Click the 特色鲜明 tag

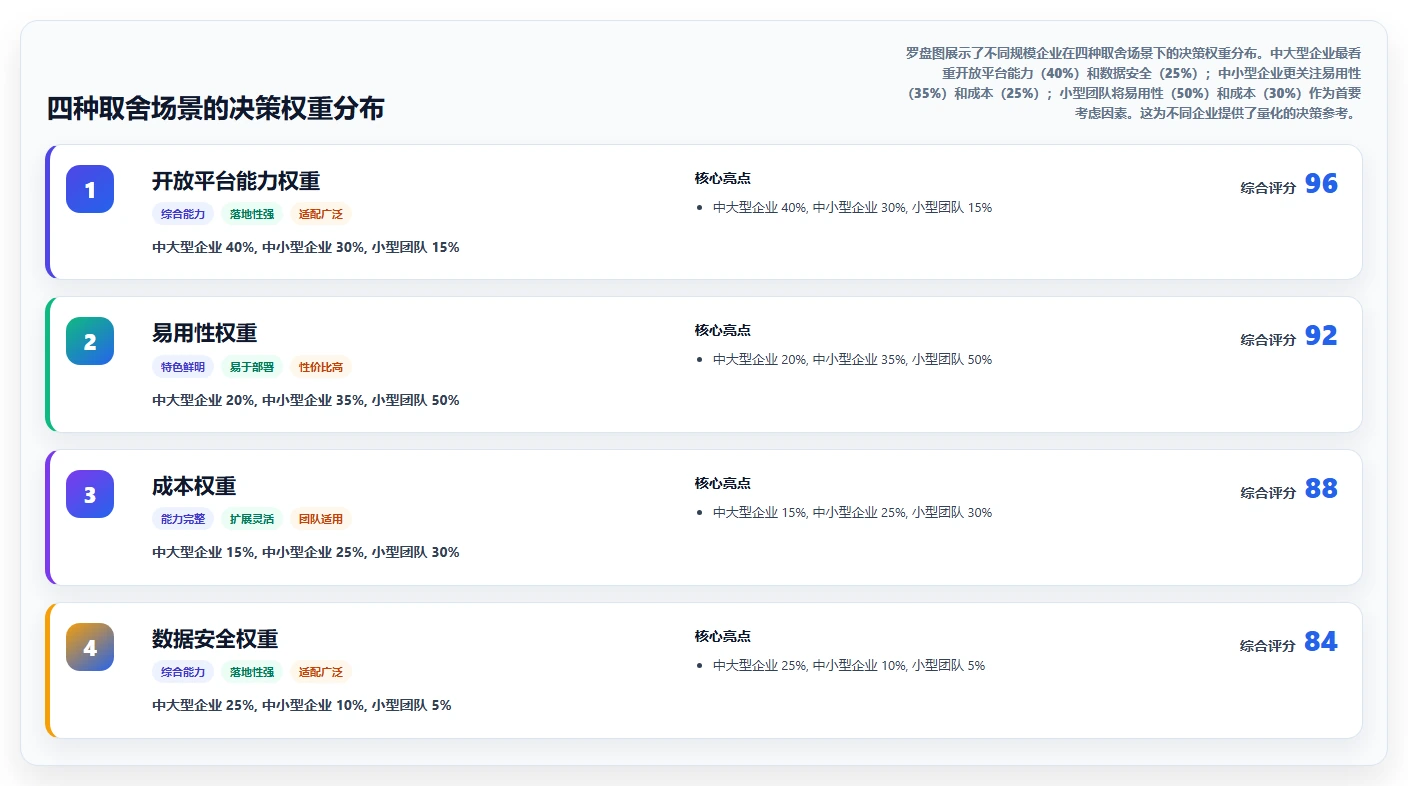[x=183, y=367]
